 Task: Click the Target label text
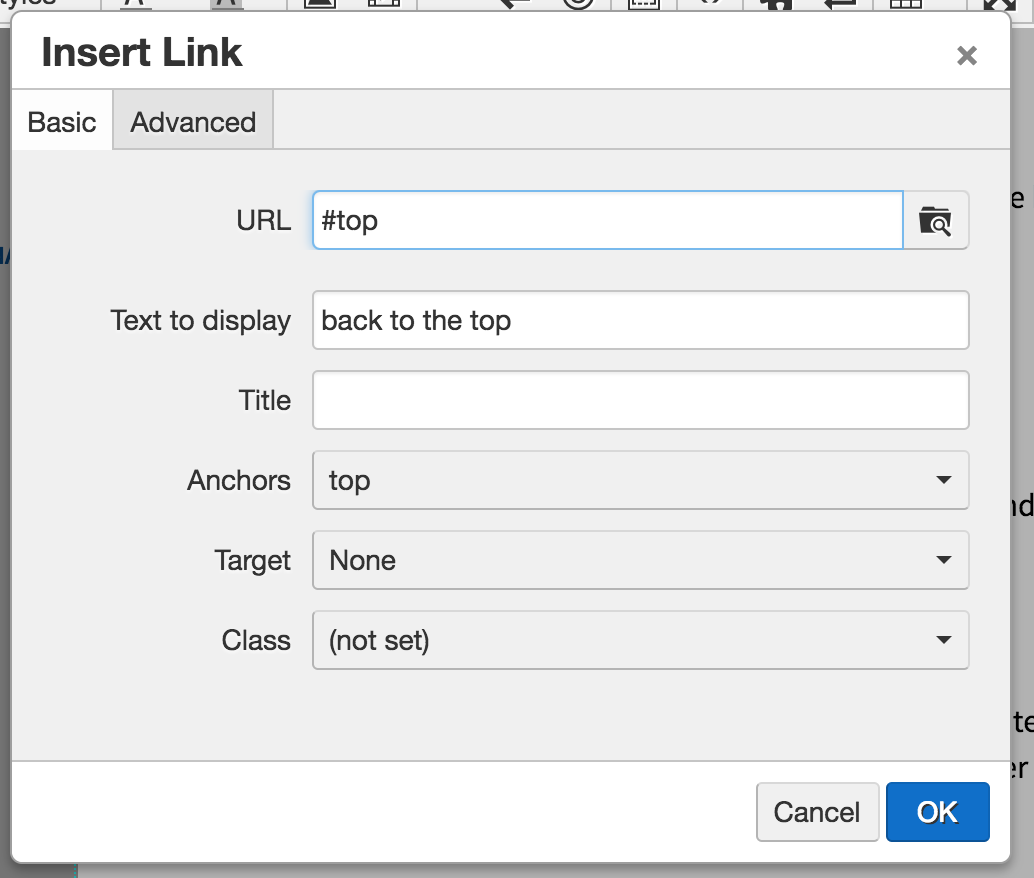(x=252, y=560)
